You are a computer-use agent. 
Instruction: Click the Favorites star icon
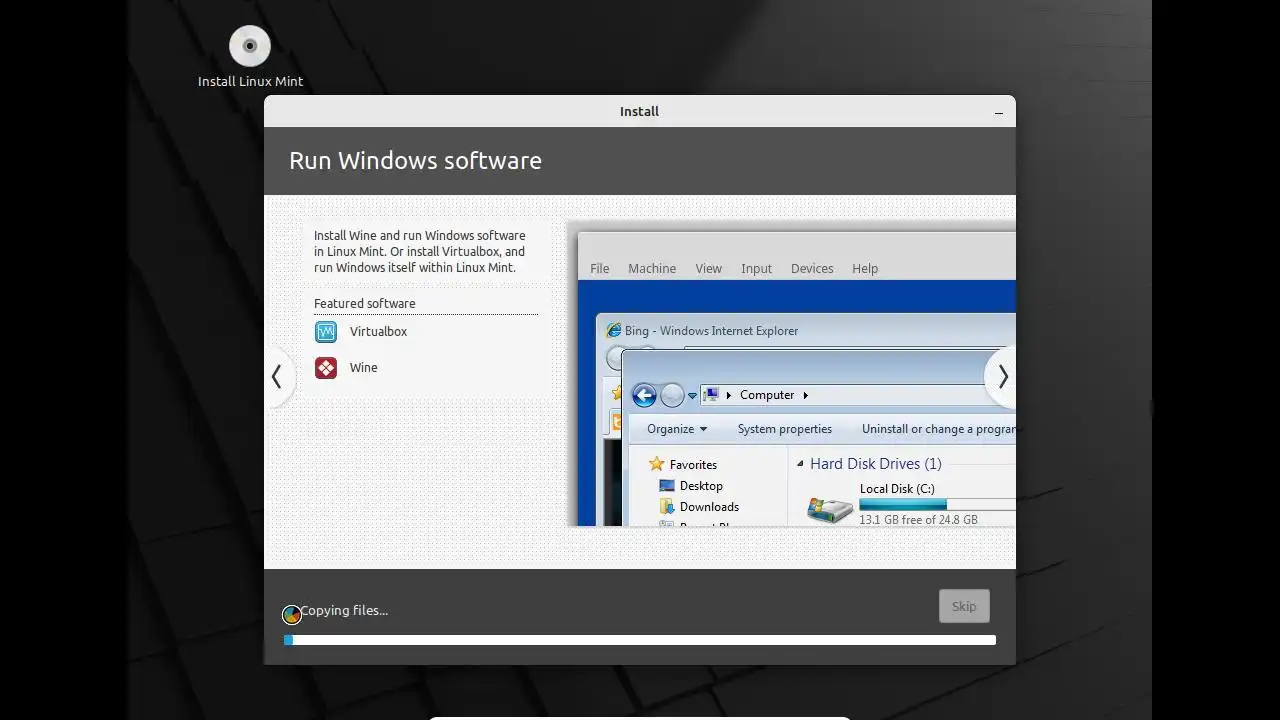coord(656,464)
